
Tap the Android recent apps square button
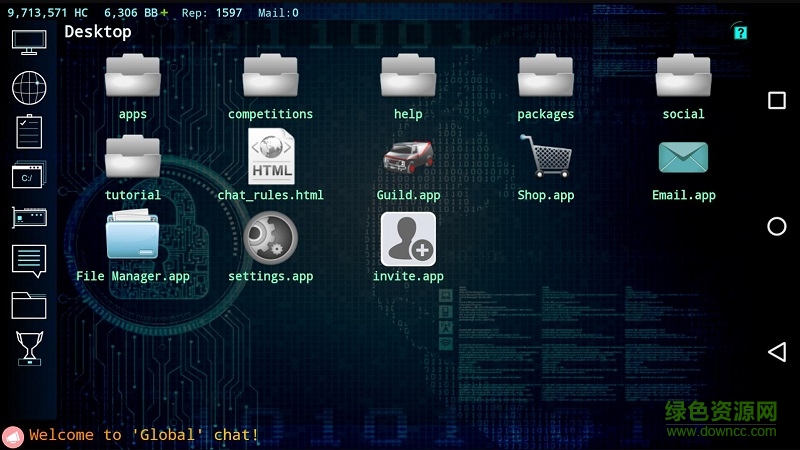777,101
